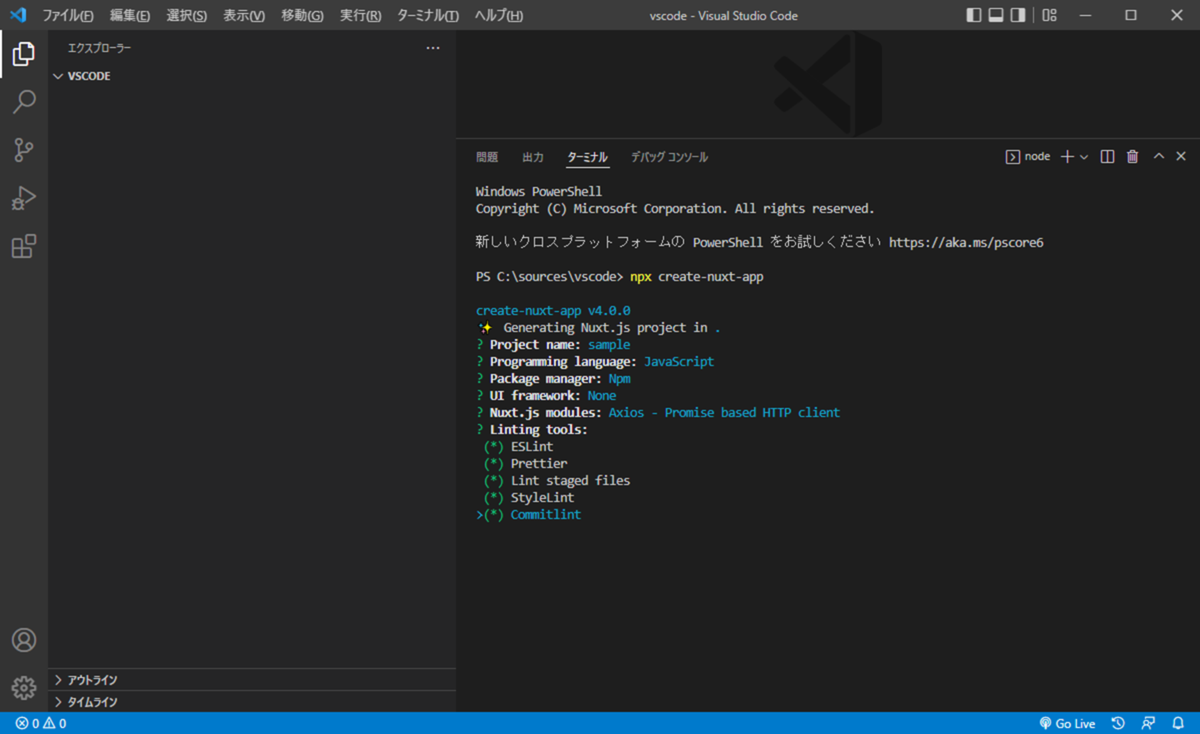This screenshot has width=1200, height=734.
Task: Open the 実行(R) menu
Action: point(360,16)
